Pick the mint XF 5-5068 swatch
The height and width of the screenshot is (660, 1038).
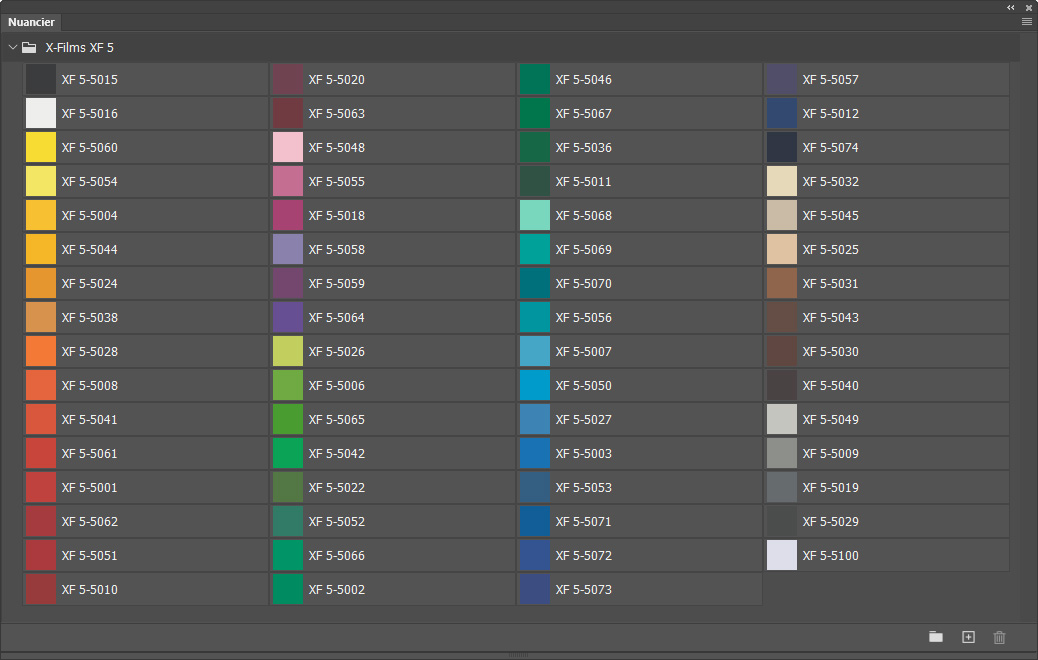[x=535, y=215]
